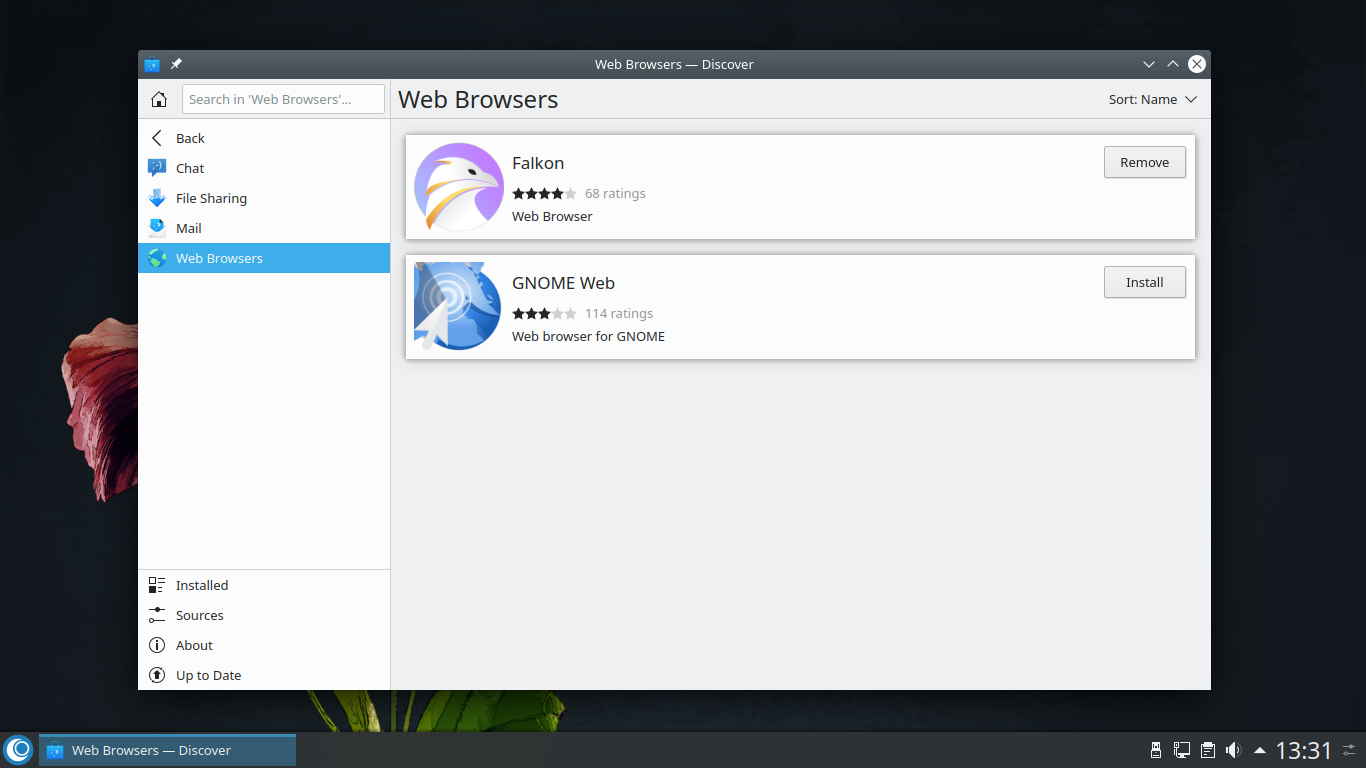The image size is (1366, 768).
Task: Click the About info icon
Action: (157, 645)
